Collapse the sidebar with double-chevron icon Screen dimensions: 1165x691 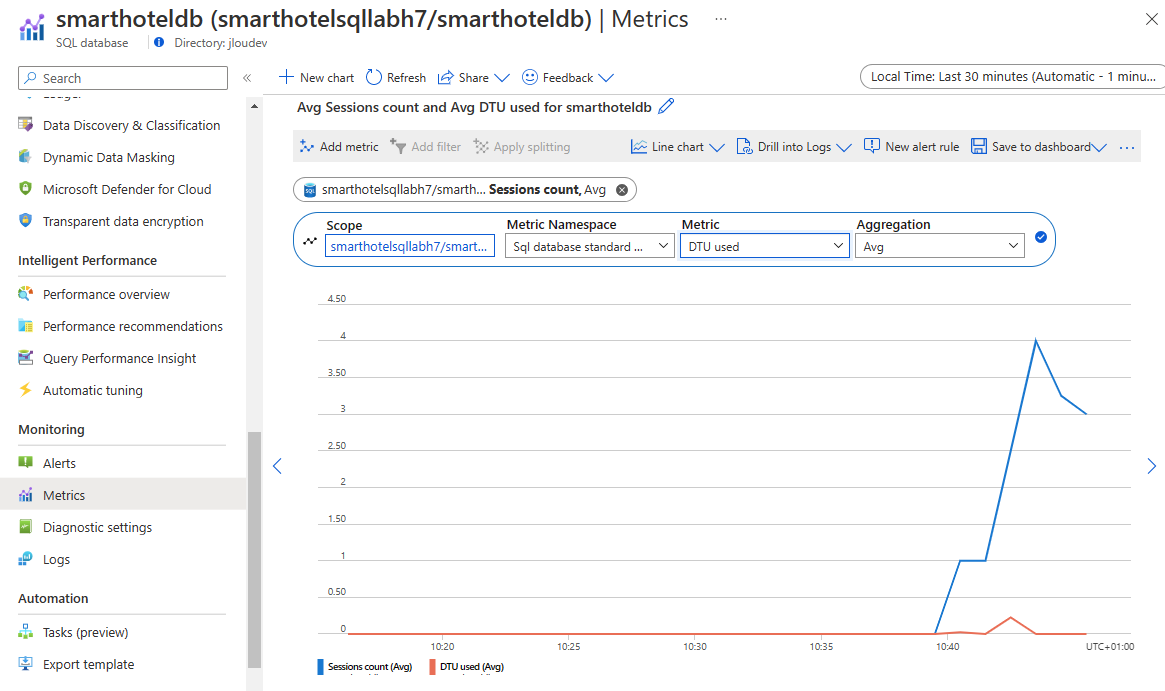pos(247,78)
